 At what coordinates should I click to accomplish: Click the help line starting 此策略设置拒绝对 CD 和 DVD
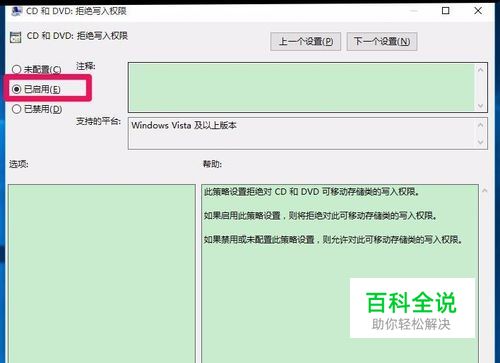point(312,192)
